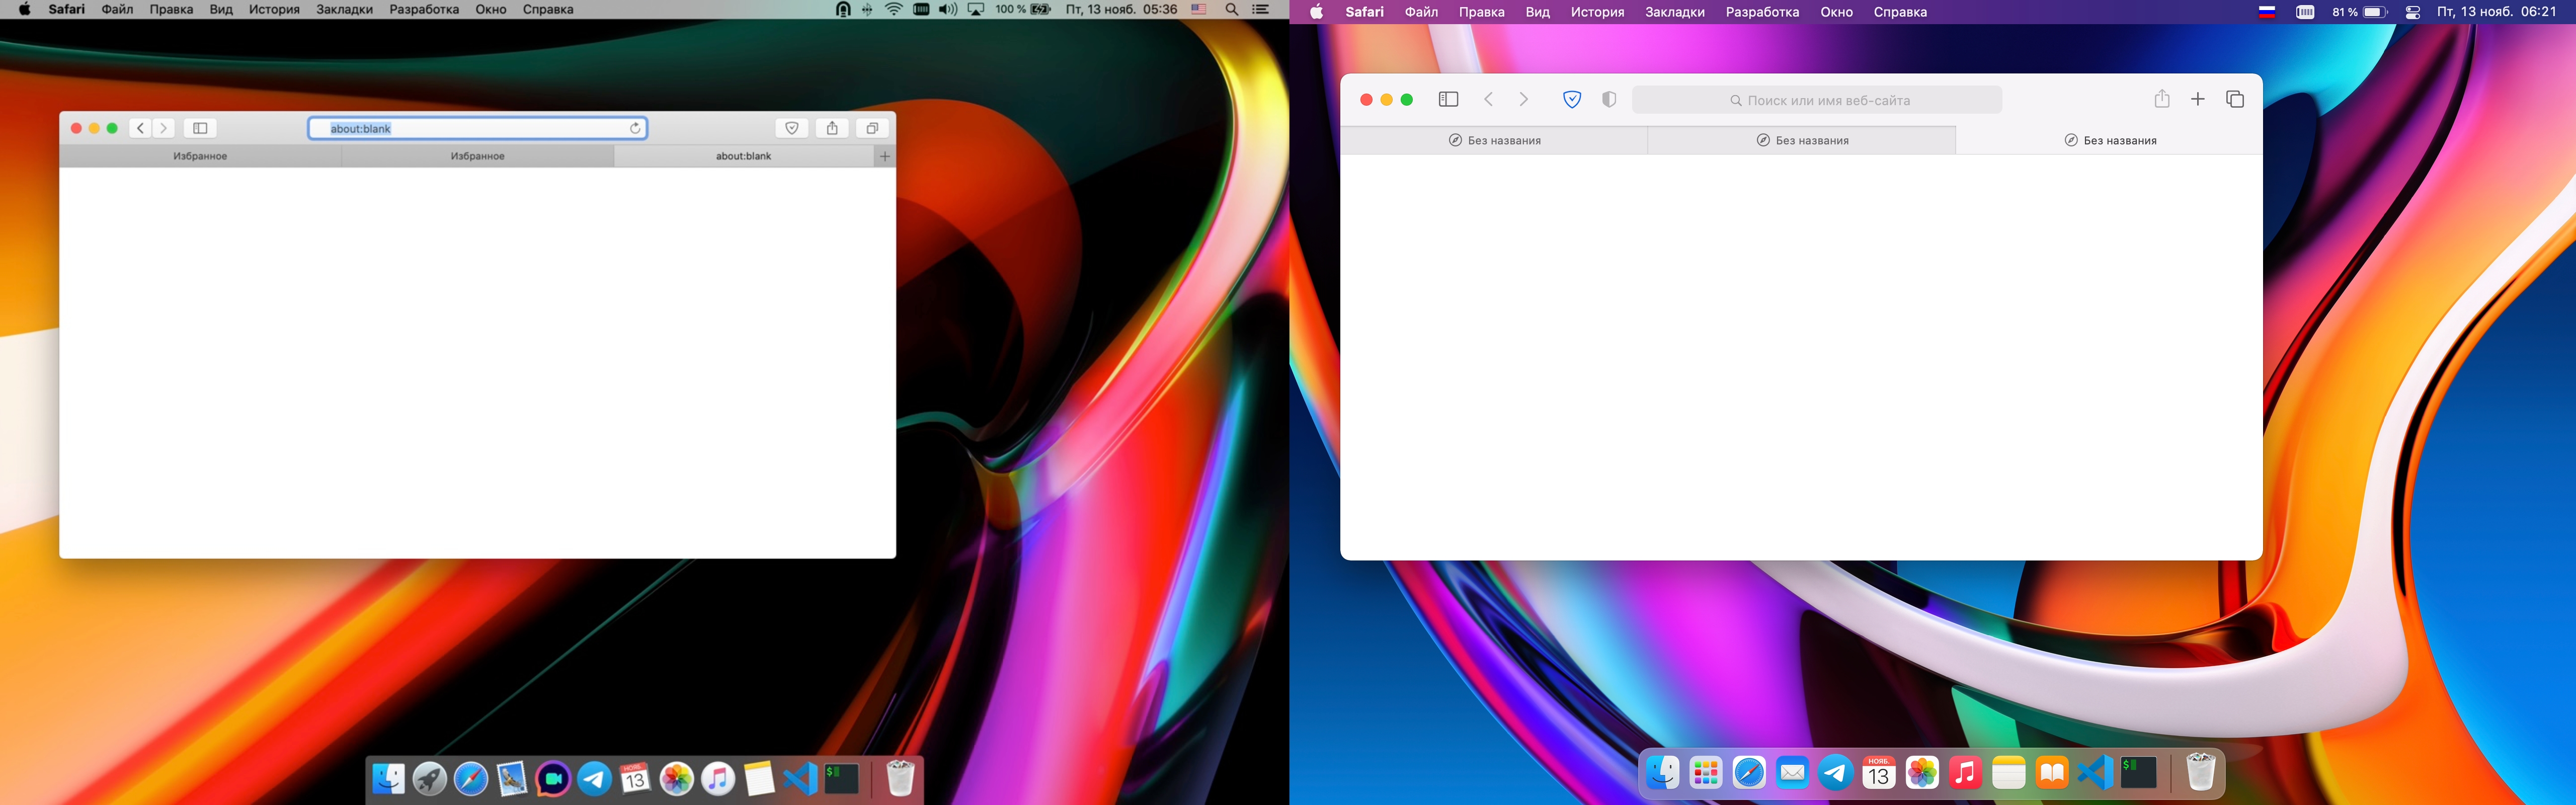Open Share in the Без названия Safari window

pyautogui.click(x=2162, y=98)
